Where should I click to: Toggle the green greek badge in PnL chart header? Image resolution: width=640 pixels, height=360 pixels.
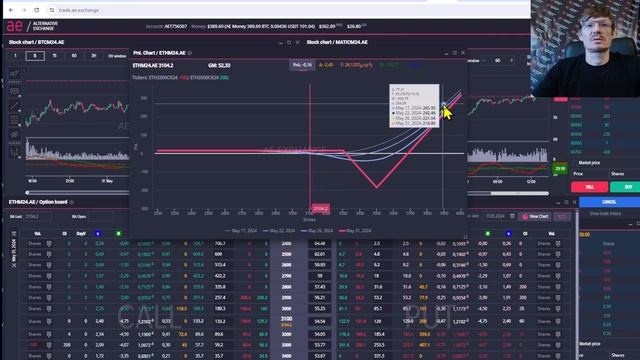pos(389,65)
